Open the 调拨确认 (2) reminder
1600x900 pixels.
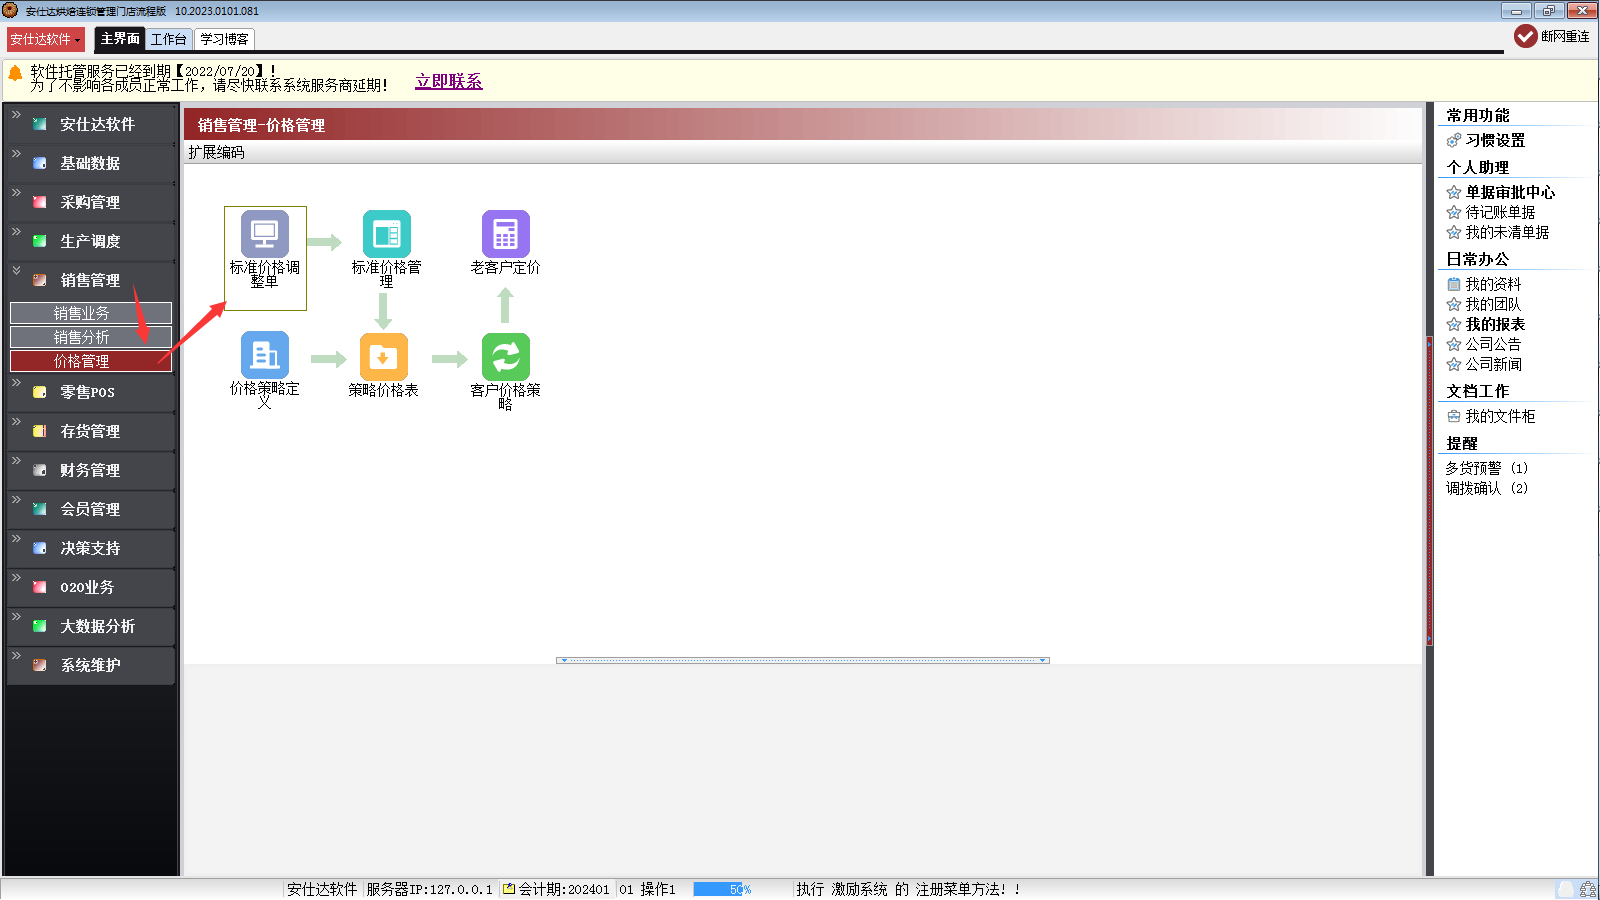coord(1486,488)
